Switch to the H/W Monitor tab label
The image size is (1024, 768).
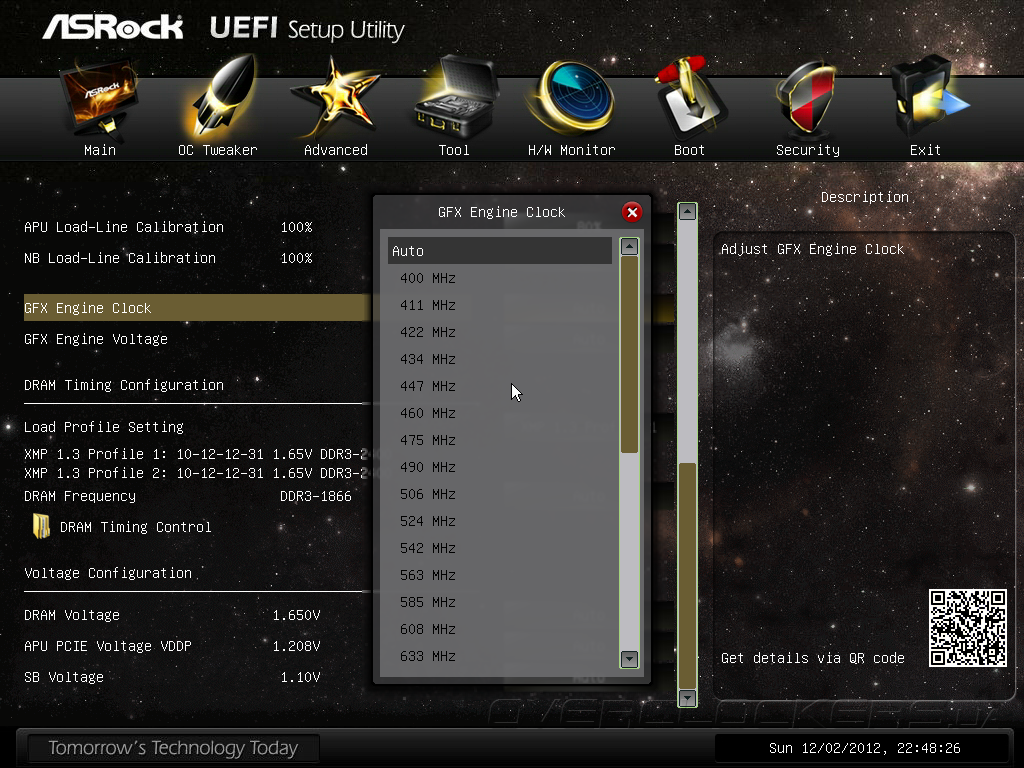click(571, 150)
